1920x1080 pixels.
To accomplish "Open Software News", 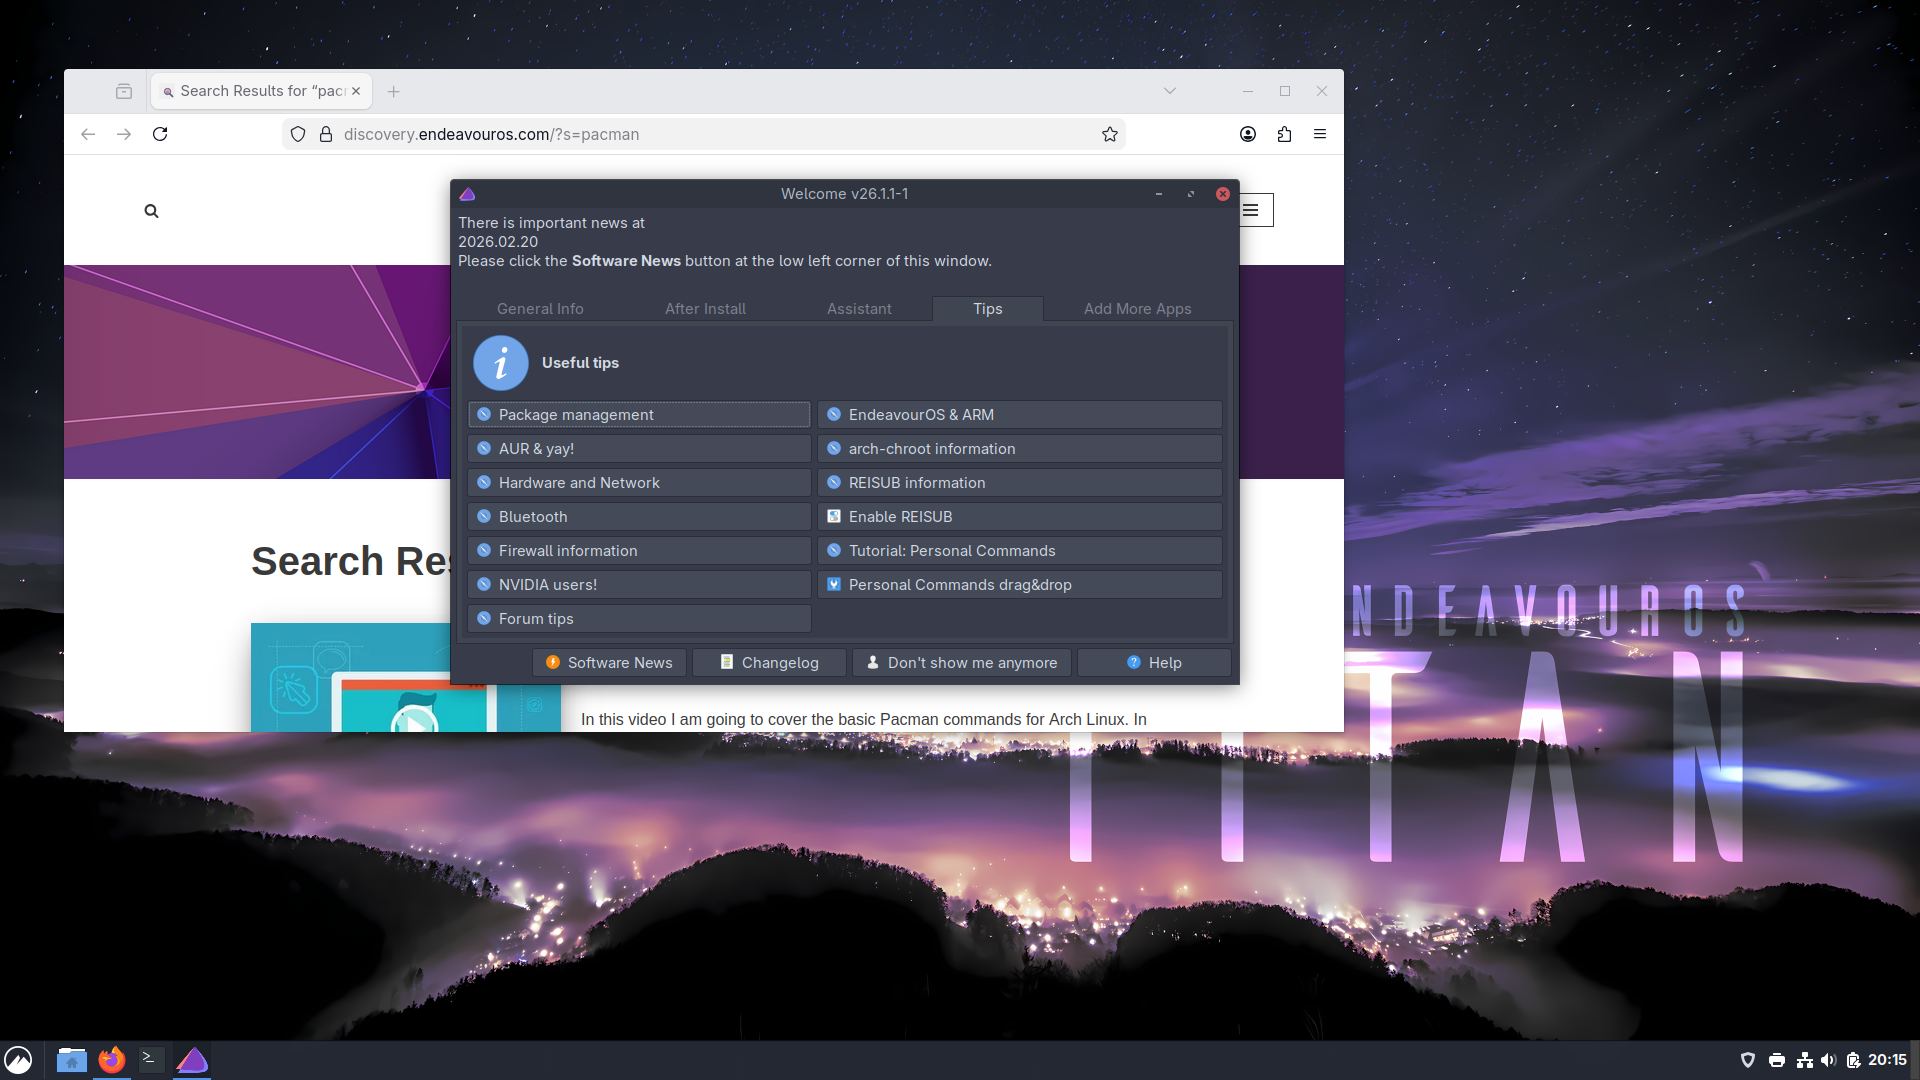I will tap(609, 662).
